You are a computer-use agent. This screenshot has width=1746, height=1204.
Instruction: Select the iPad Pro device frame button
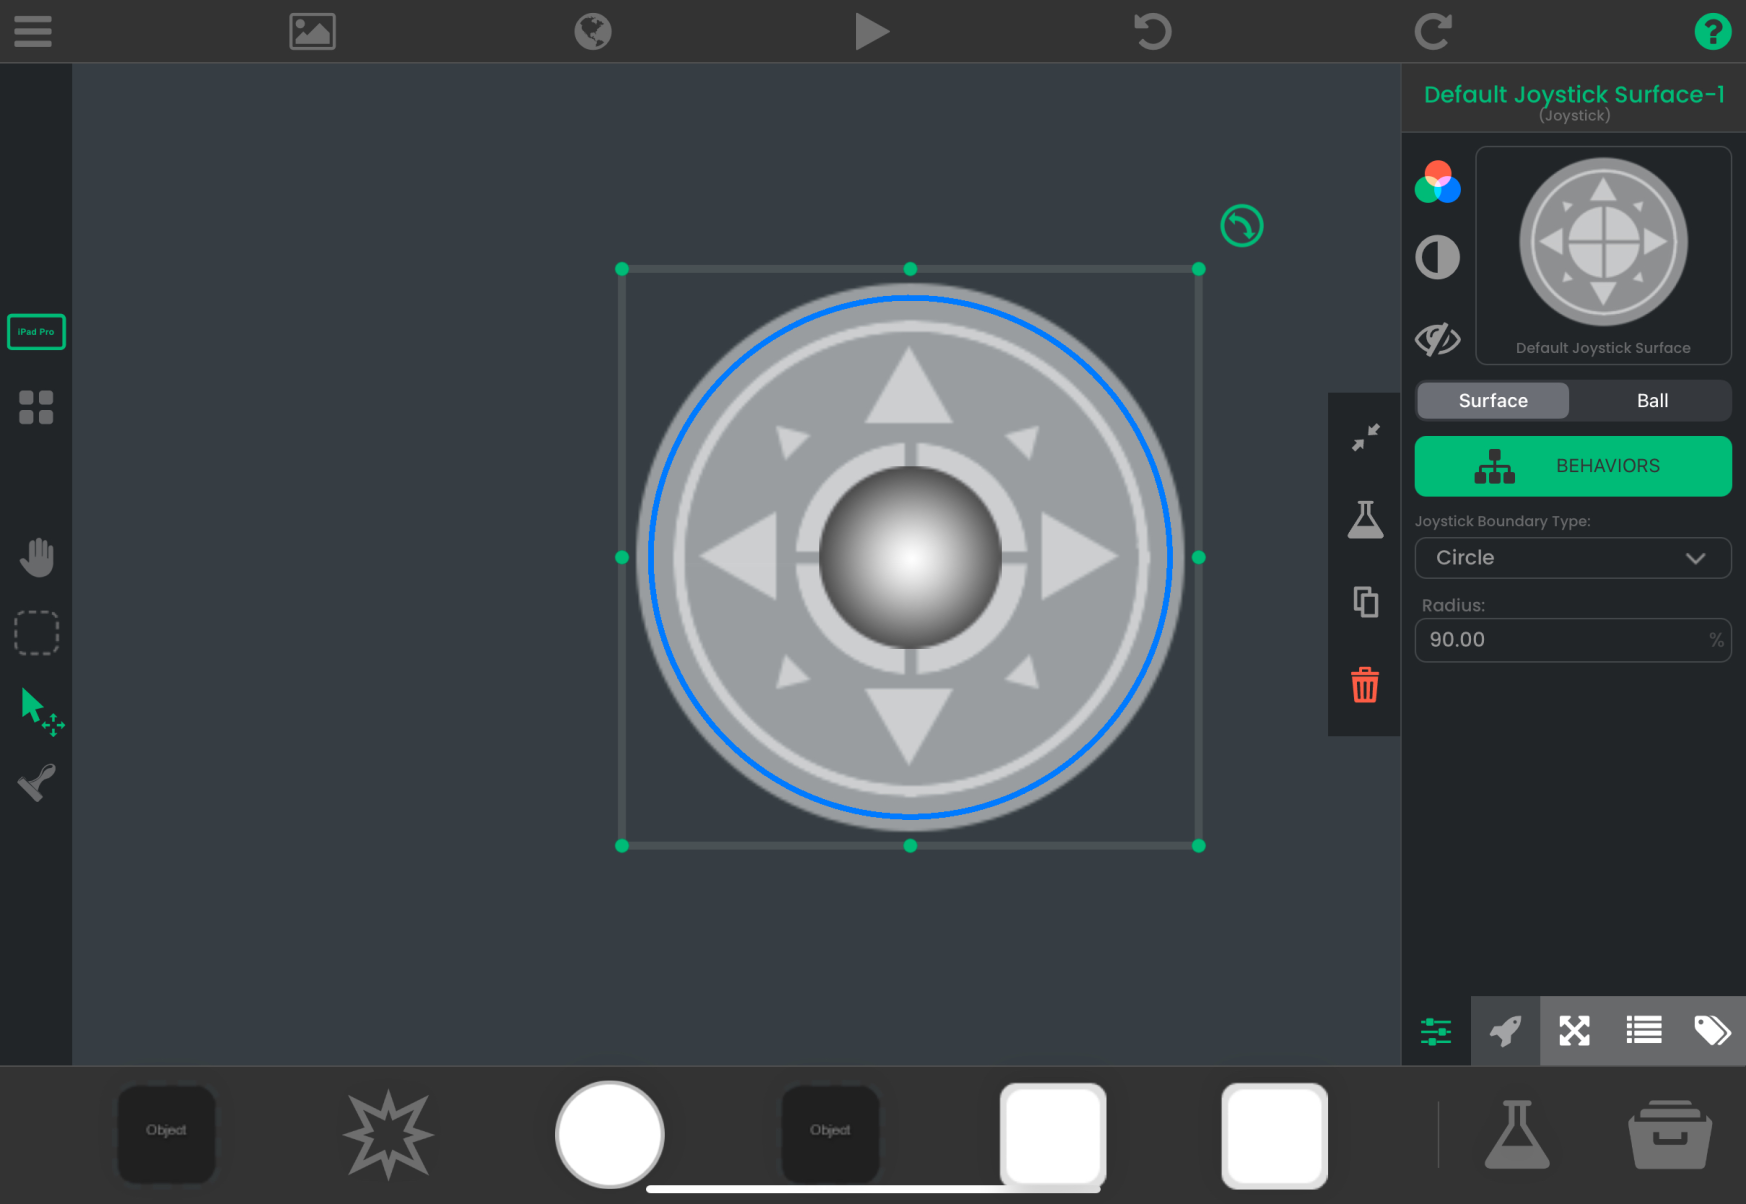tap(36, 332)
